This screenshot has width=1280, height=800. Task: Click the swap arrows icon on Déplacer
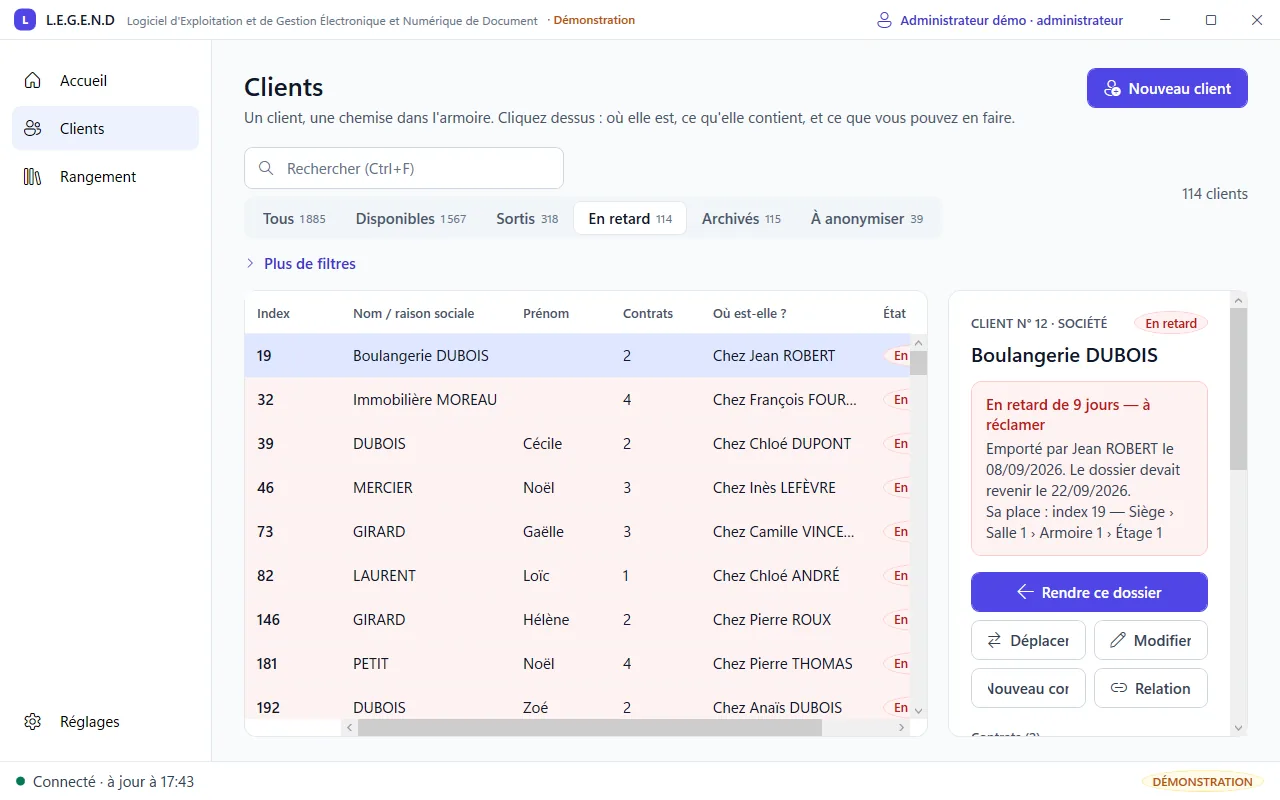(995, 640)
